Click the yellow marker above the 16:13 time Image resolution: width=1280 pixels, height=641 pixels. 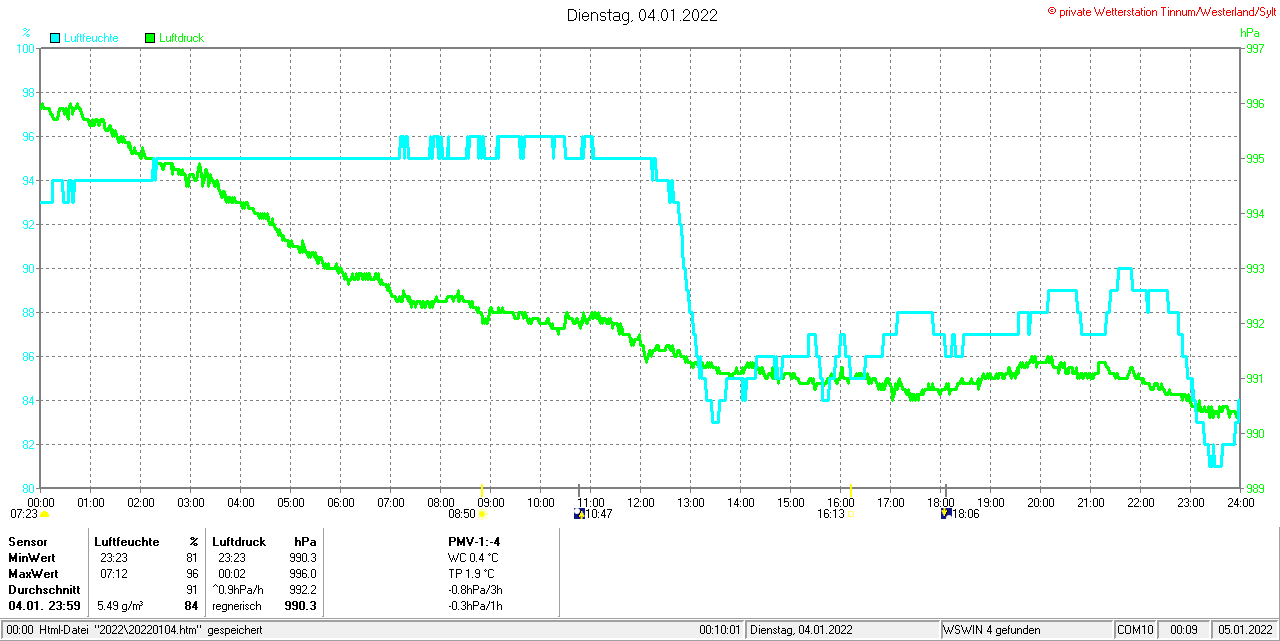coord(850,488)
